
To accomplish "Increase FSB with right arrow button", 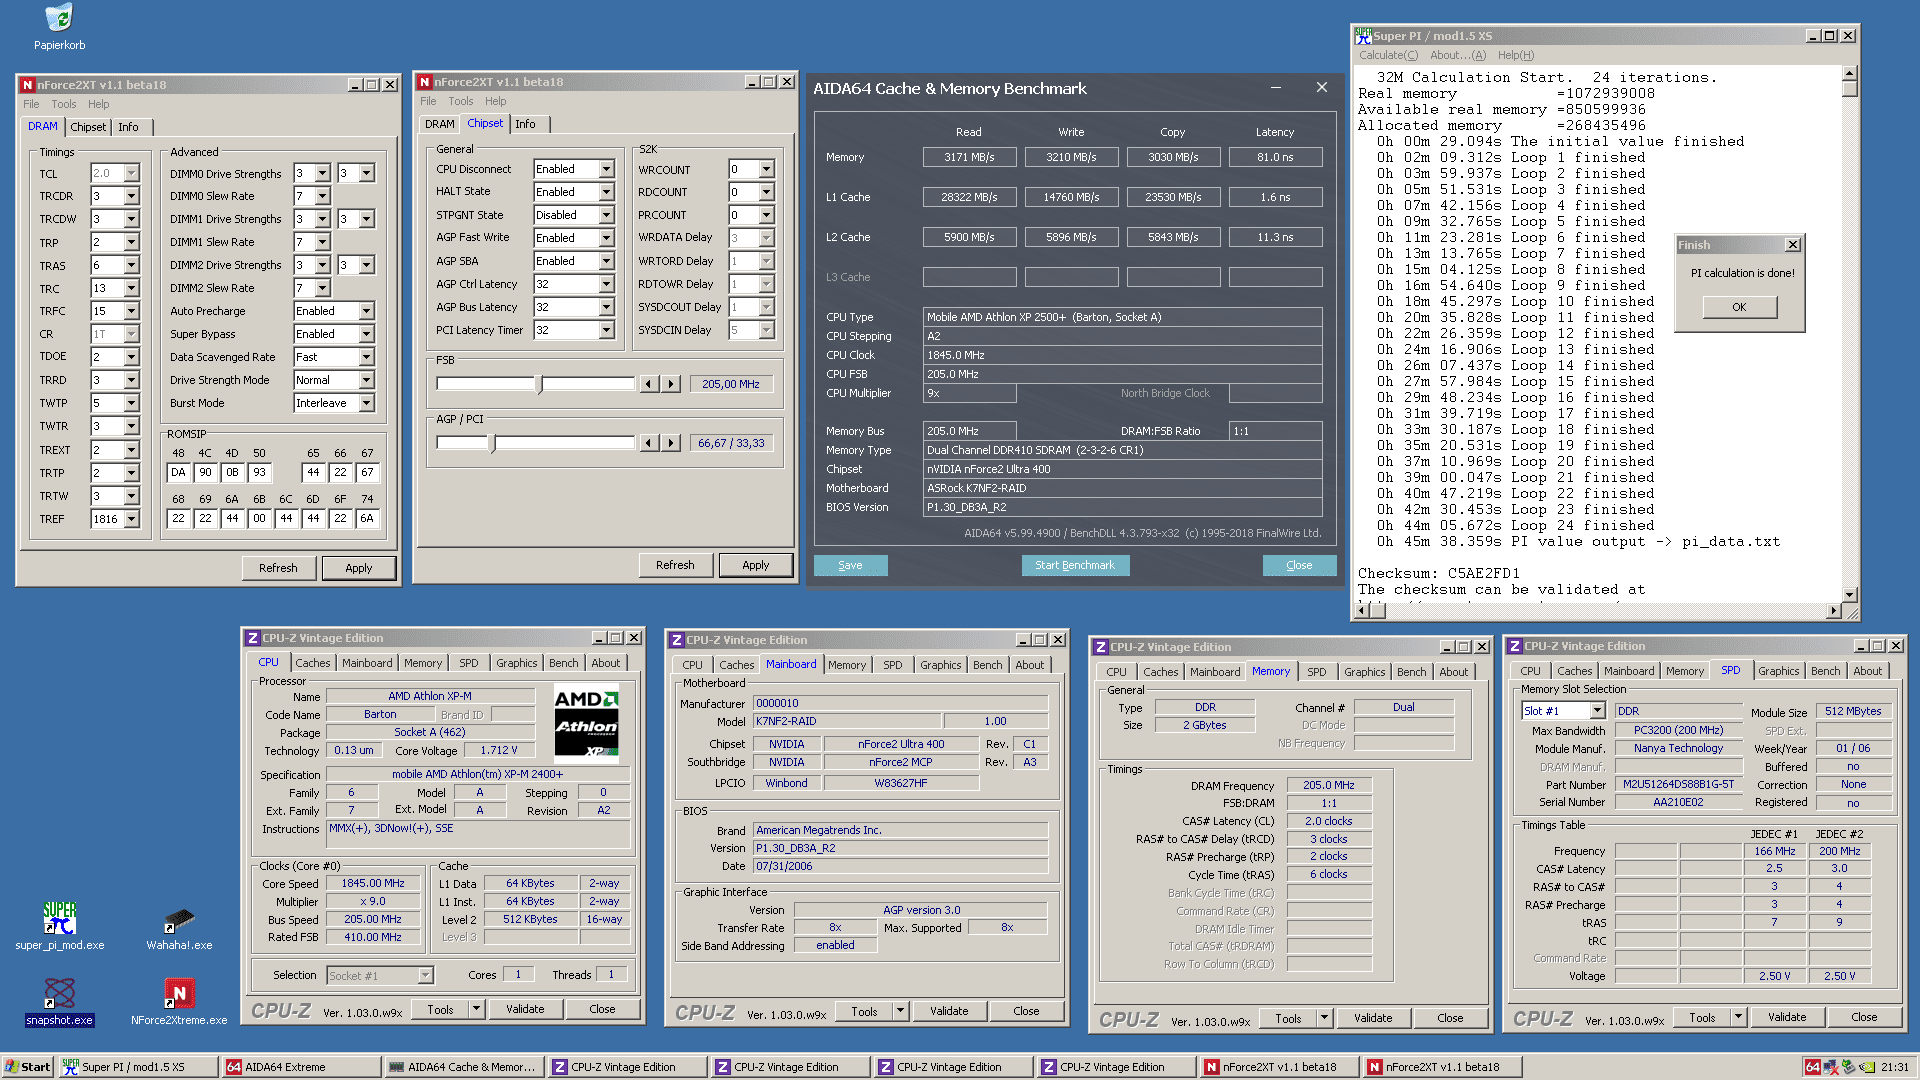I will pos(671,384).
